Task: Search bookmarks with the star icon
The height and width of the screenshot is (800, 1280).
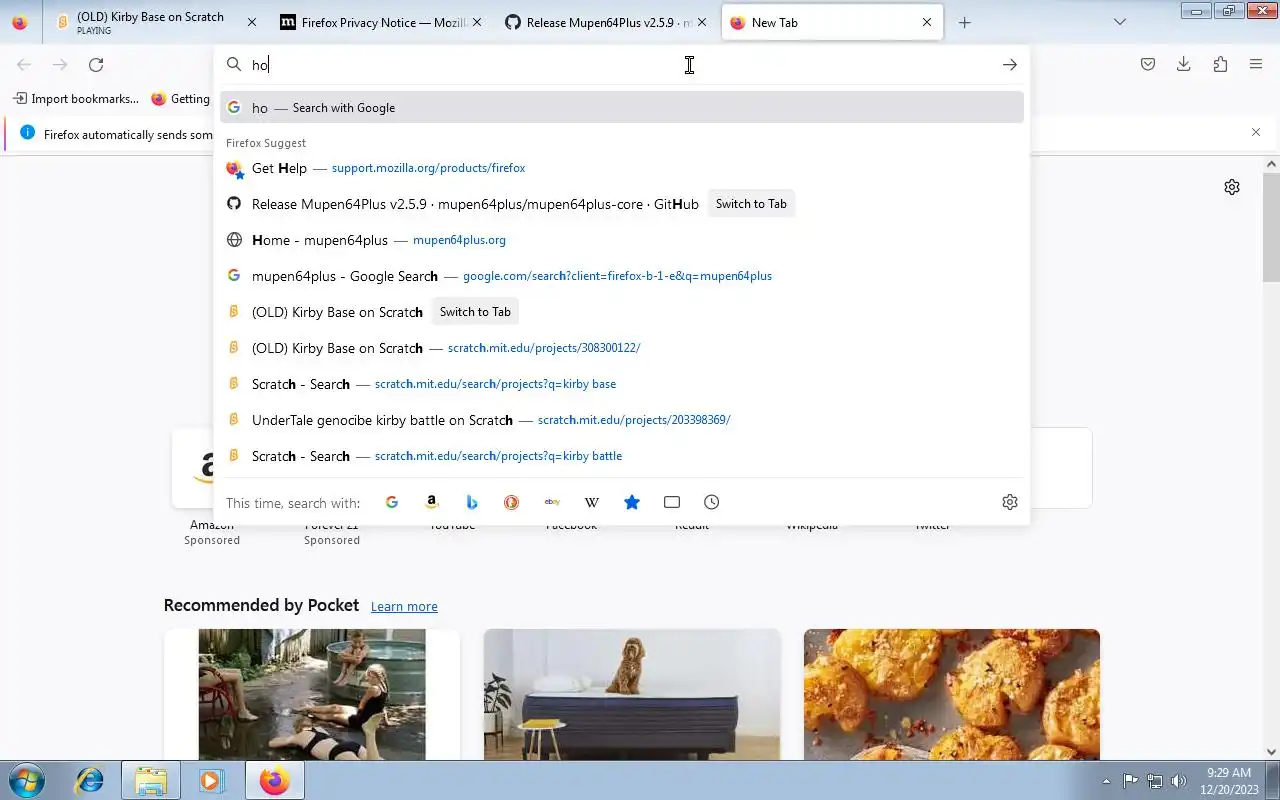Action: [632, 502]
